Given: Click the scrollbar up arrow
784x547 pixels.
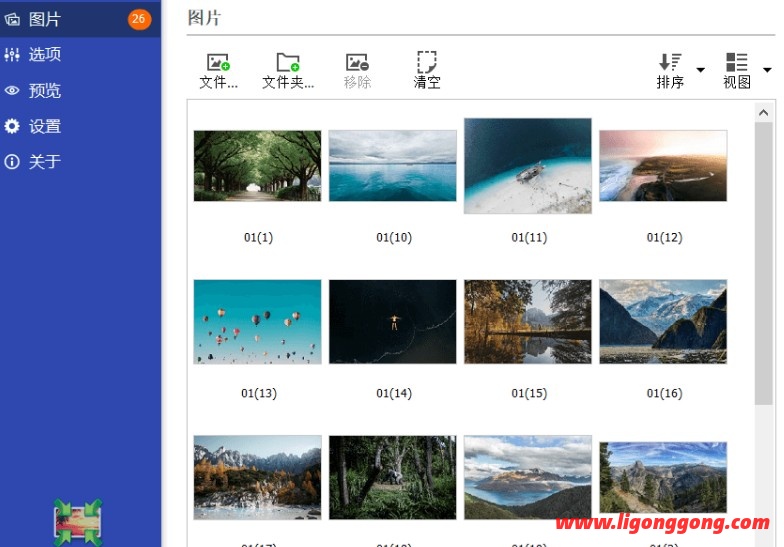Looking at the screenshot, I should 764,112.
